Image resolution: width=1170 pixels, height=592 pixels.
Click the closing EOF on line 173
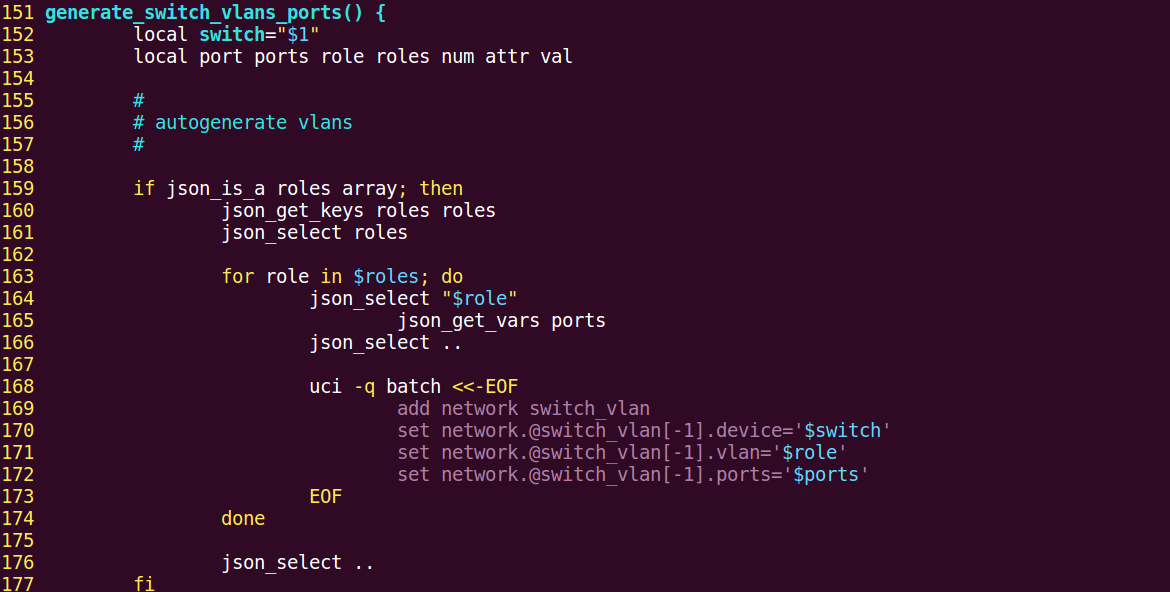(x=326, y=497)
